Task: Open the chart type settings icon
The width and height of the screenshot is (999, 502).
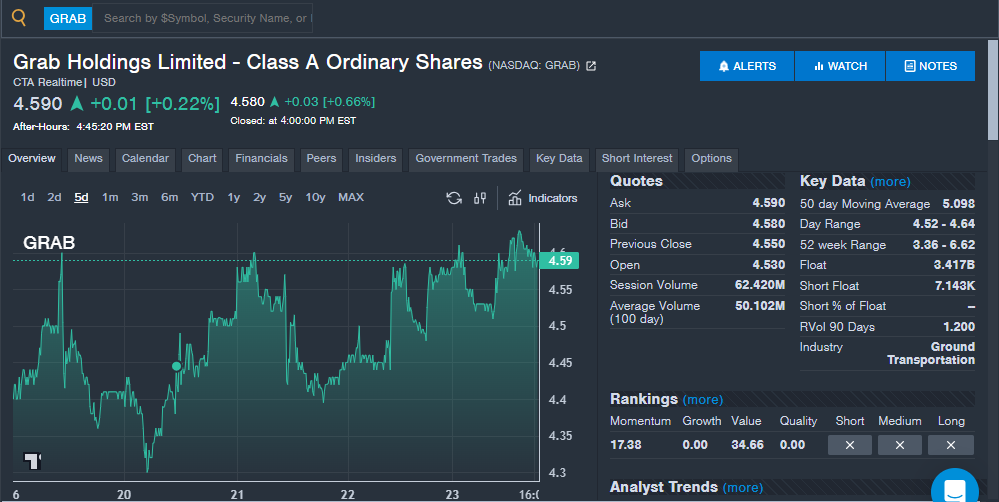Action: (480, 198)
